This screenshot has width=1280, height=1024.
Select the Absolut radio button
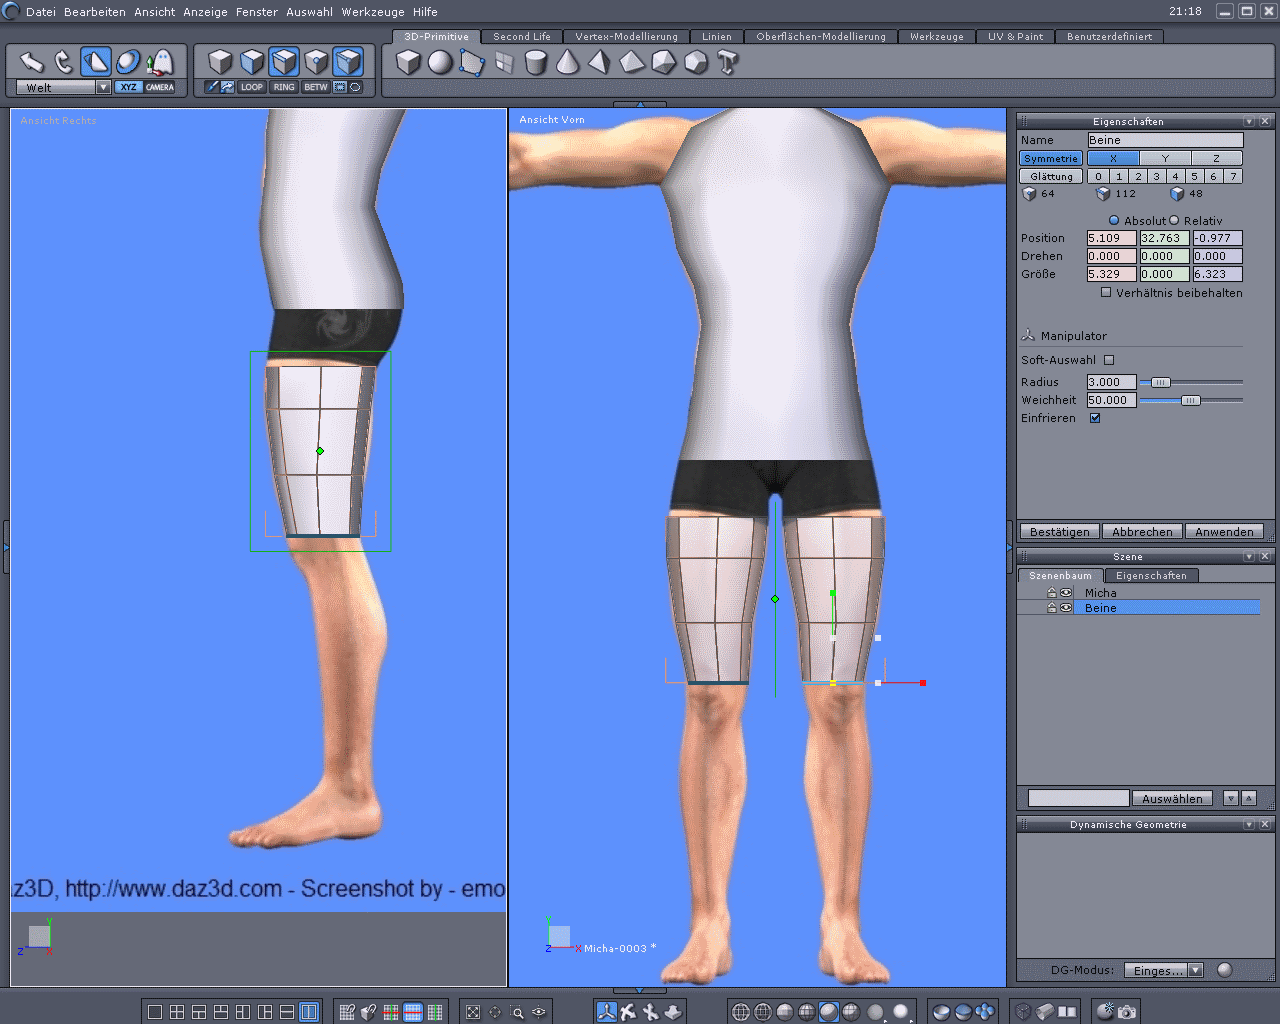point(1114,220)
